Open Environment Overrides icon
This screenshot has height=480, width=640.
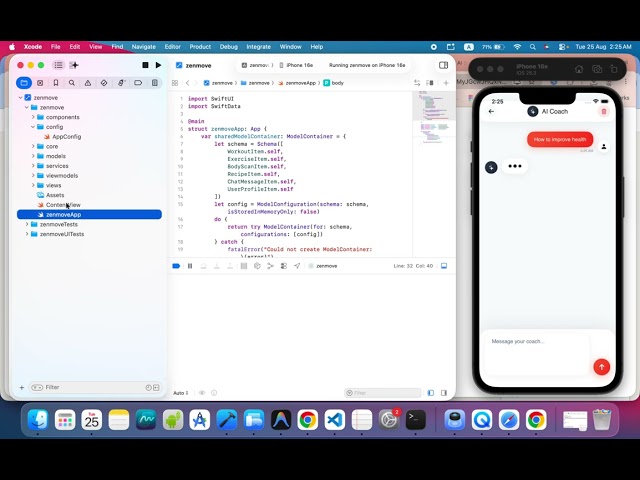coord(284,266)
